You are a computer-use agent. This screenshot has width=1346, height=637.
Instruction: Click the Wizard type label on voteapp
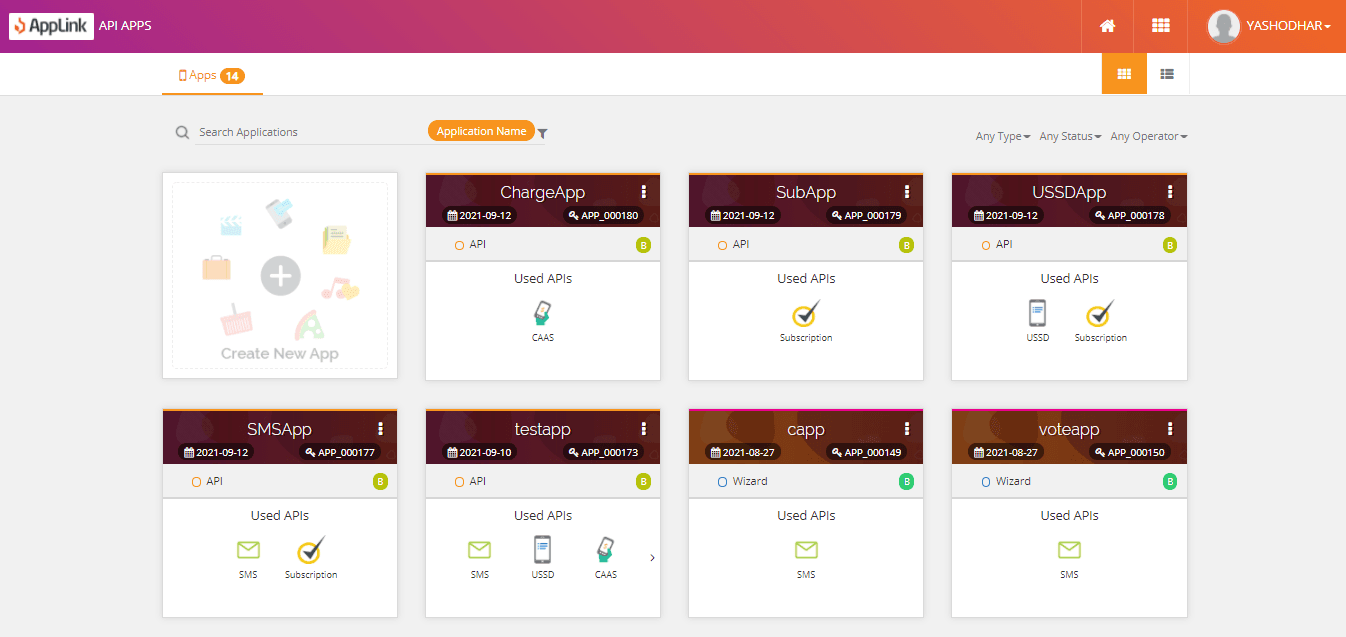(1013, 482)
